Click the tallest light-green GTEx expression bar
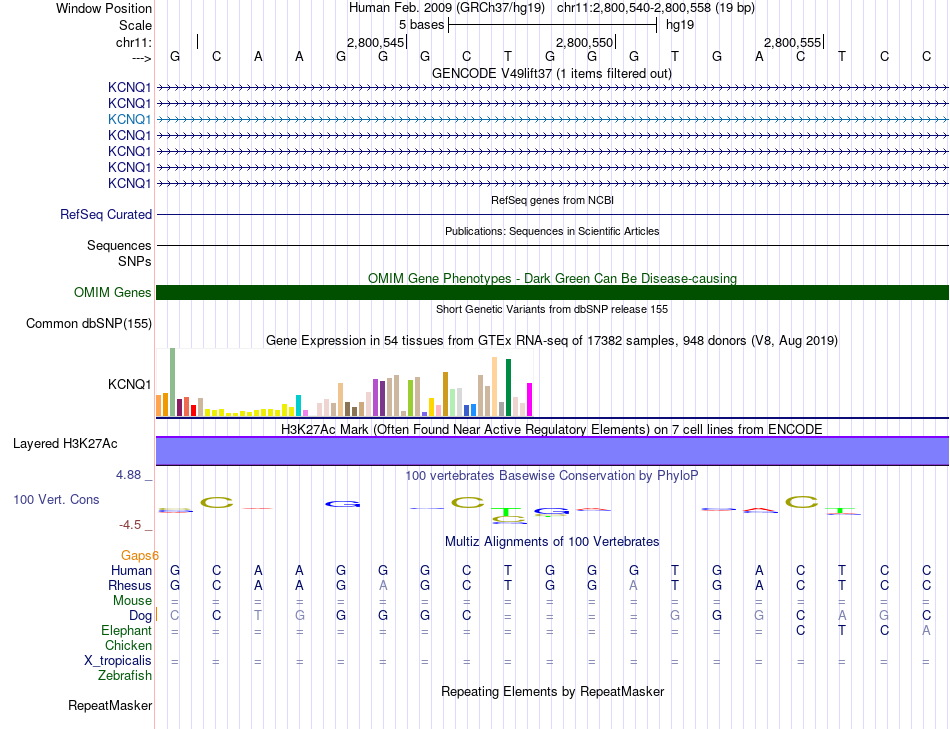Screen dimensions: 950x729 pyautogui.click(x=172, y=381)
